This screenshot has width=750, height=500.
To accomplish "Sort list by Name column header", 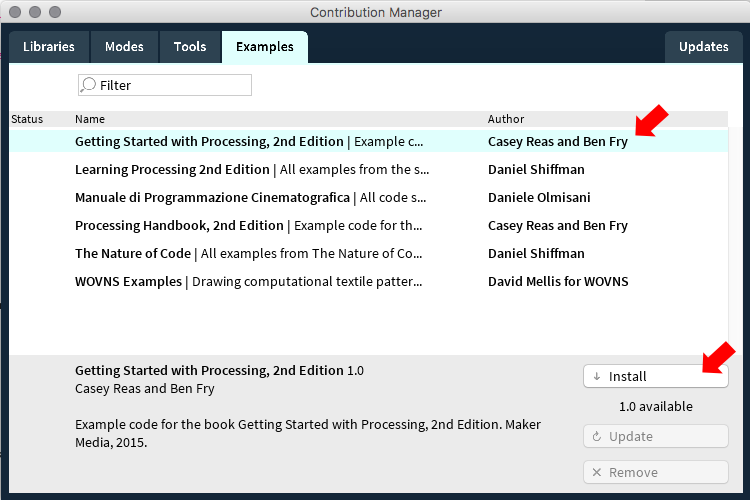I will (x=90, y=119).
